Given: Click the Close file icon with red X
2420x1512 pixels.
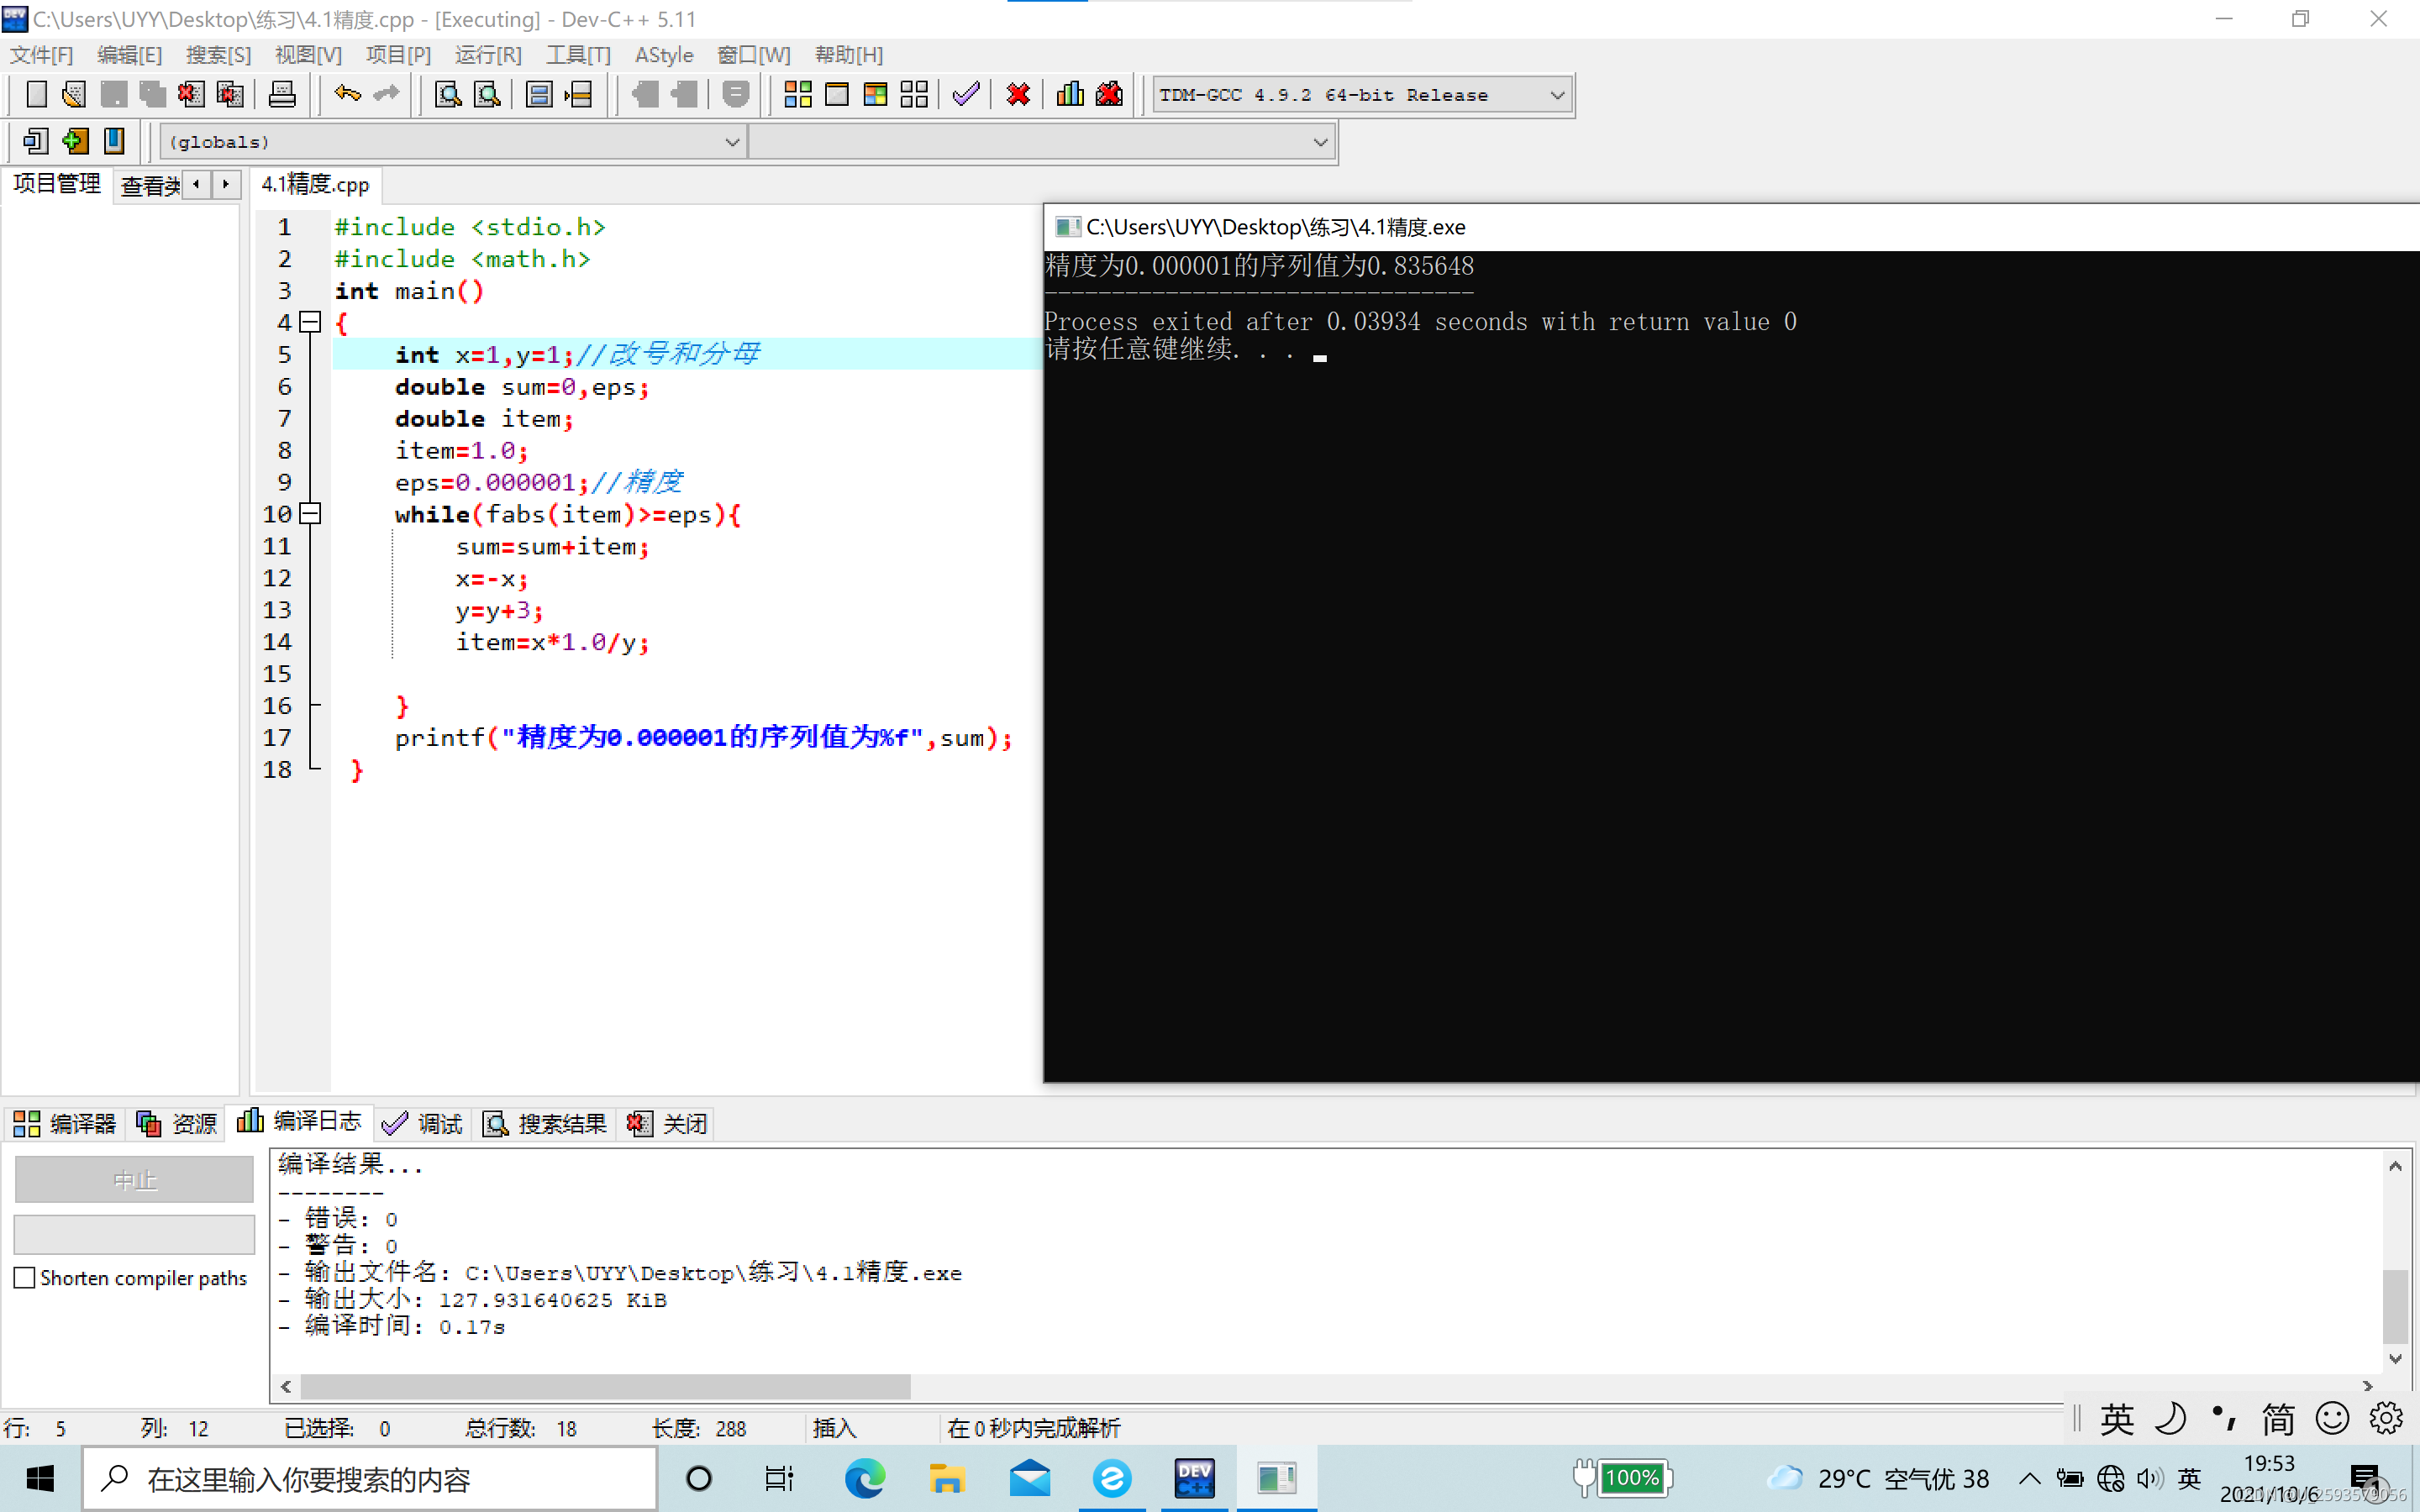Looking at the screenshot, I should [190, 95].
